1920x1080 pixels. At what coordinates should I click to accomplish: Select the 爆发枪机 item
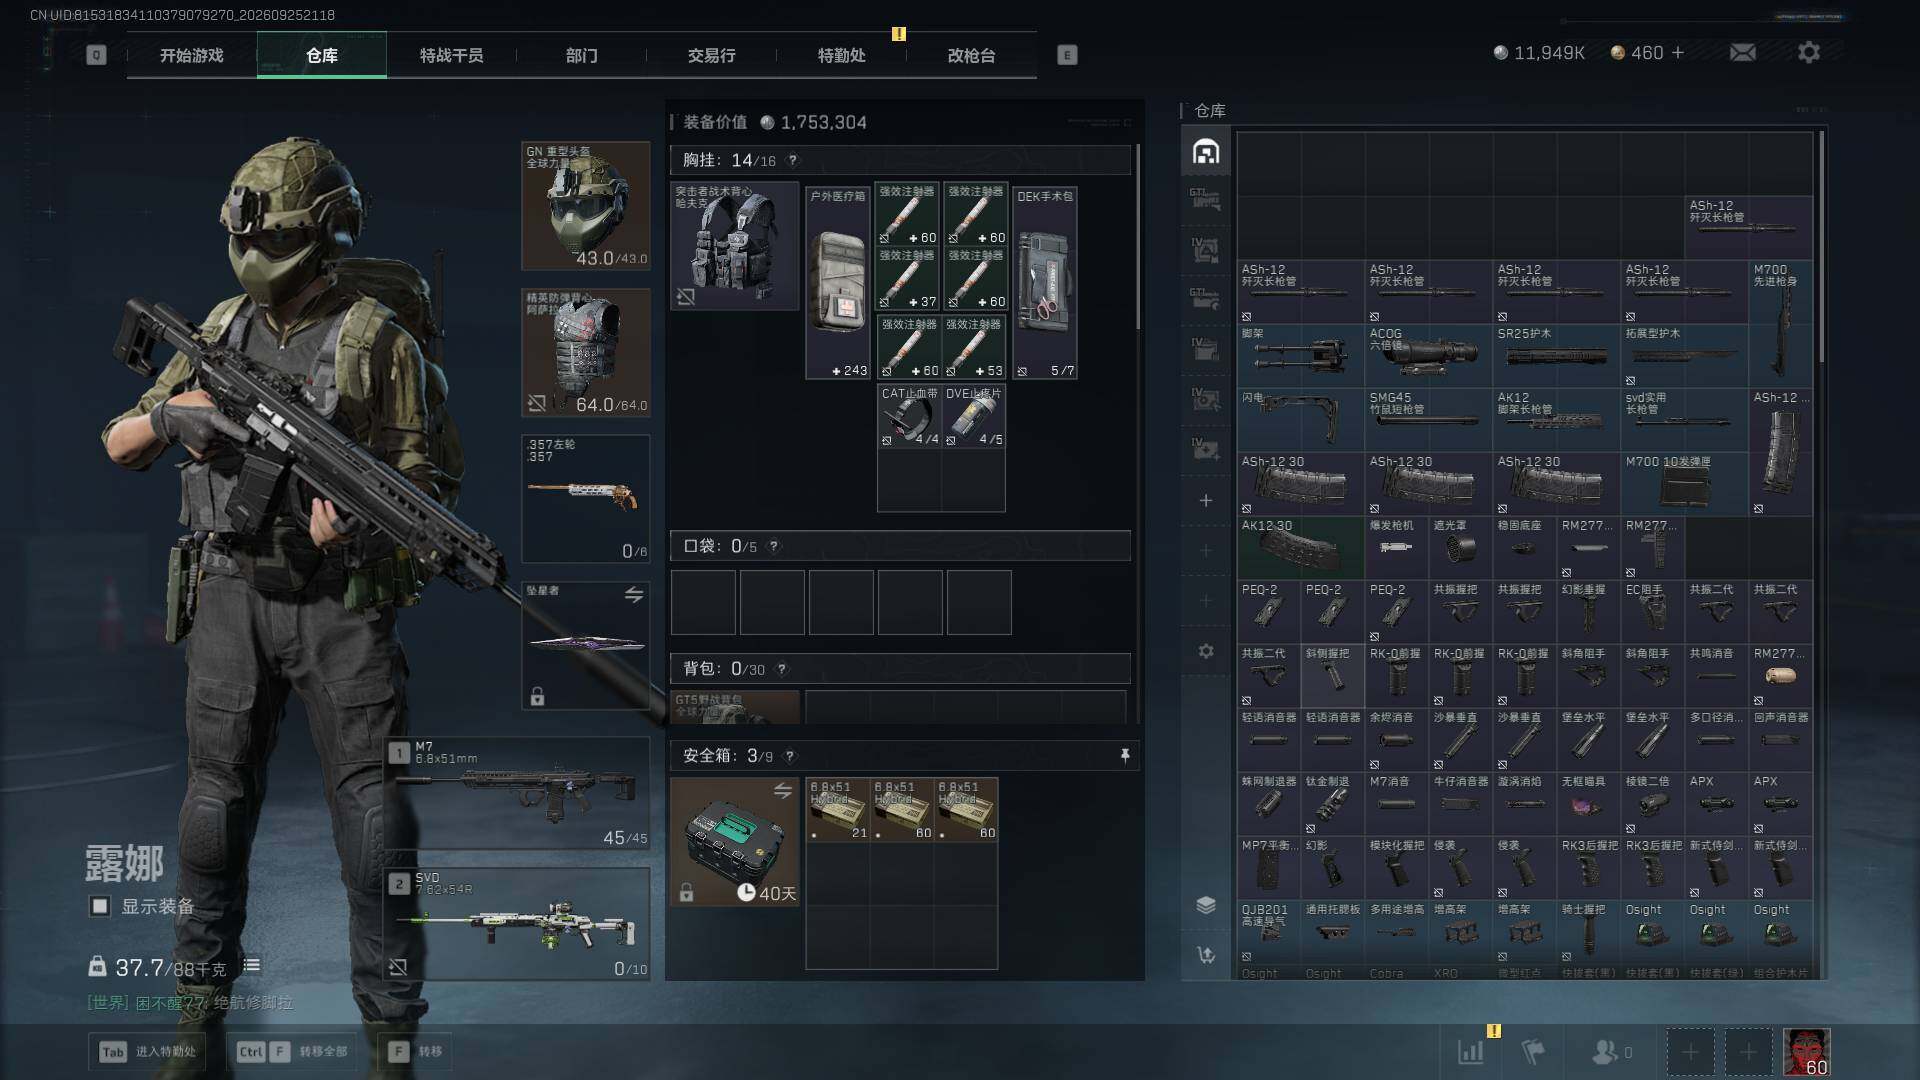pos(1397,548)
